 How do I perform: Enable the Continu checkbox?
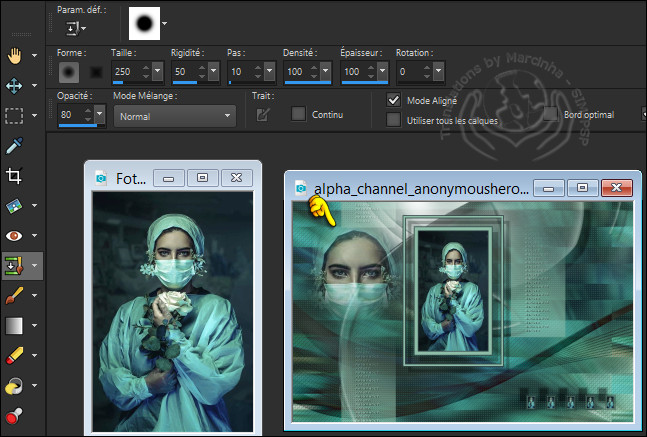pos(298,114)
